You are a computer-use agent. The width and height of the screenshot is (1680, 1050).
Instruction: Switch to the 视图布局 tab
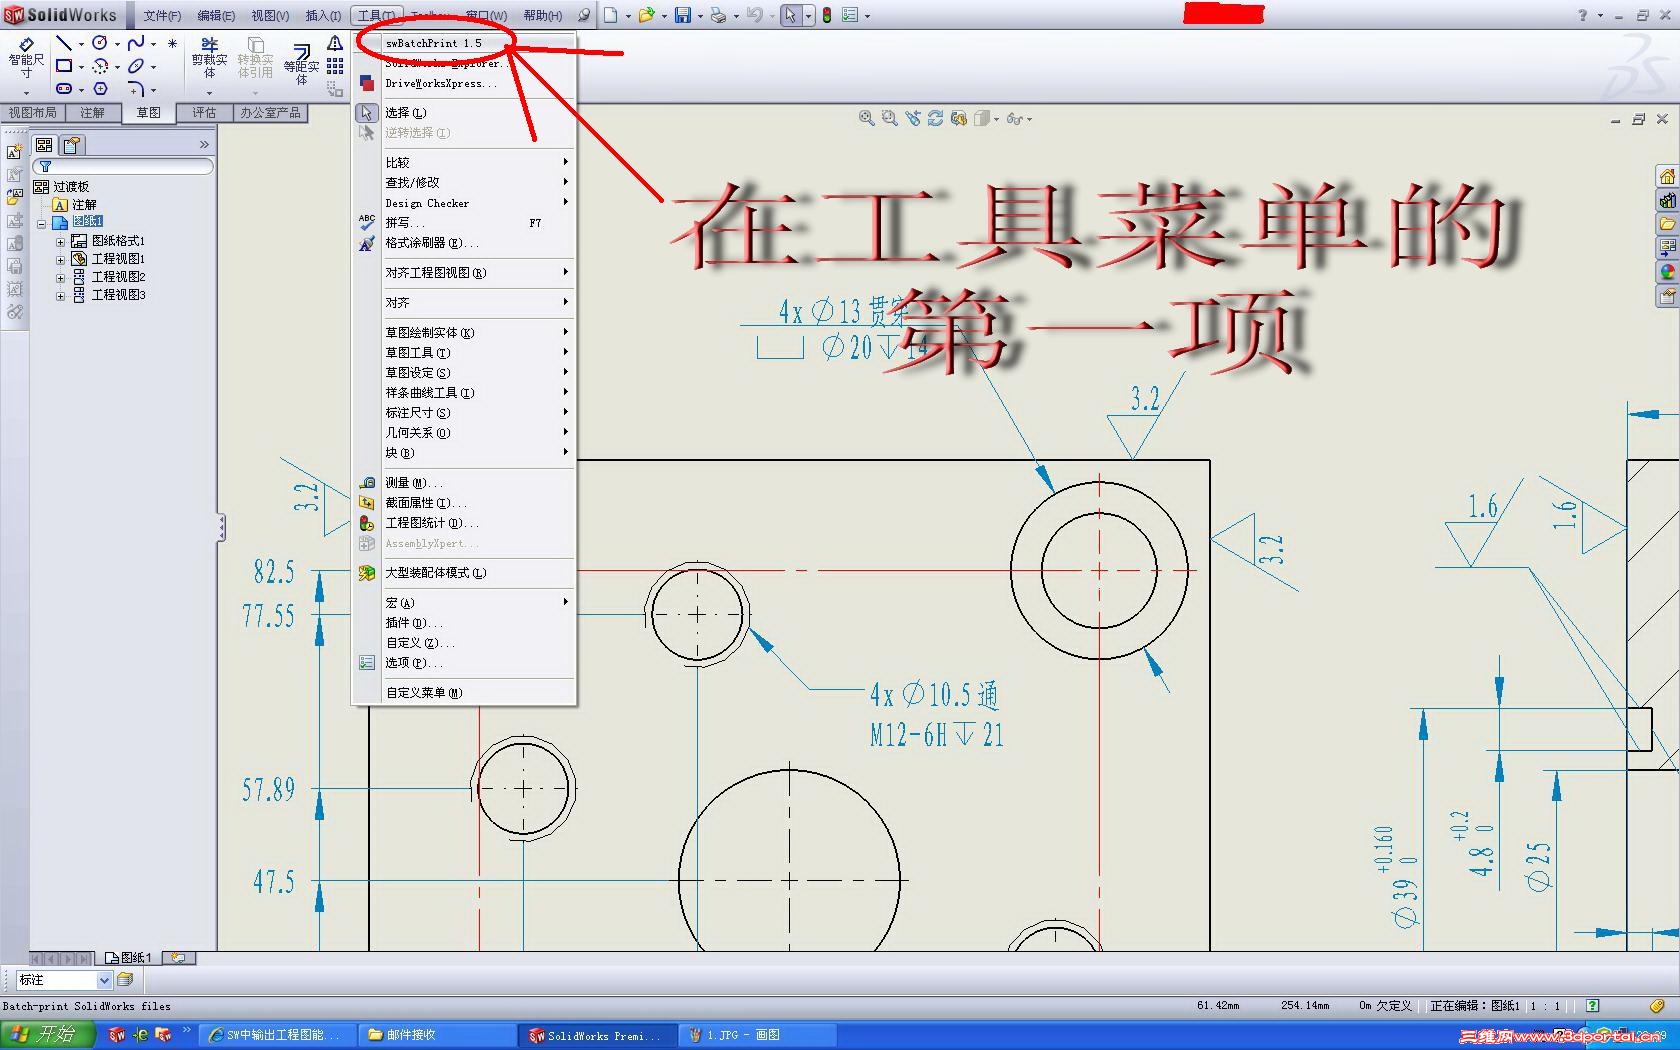[x=33, y=113]
